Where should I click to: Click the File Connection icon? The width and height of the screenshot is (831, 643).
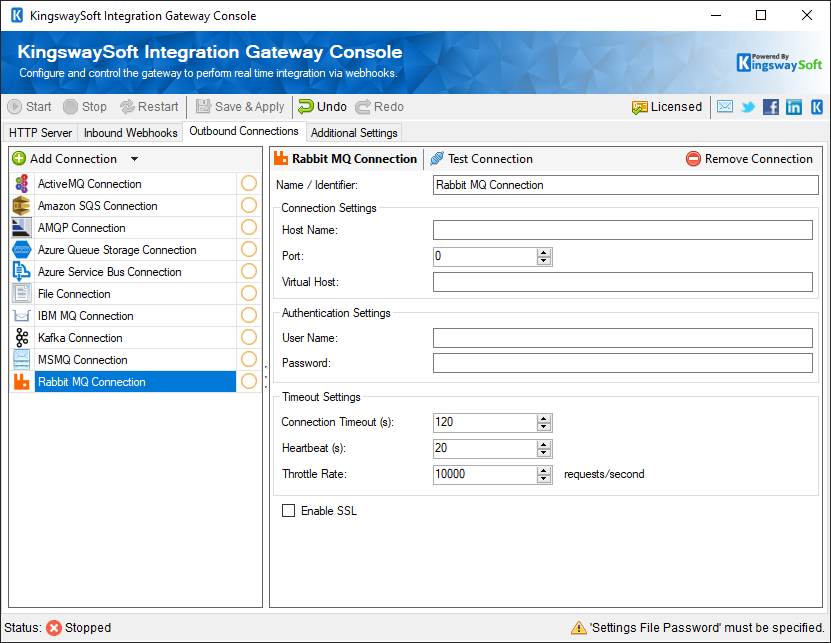(22, 294)
